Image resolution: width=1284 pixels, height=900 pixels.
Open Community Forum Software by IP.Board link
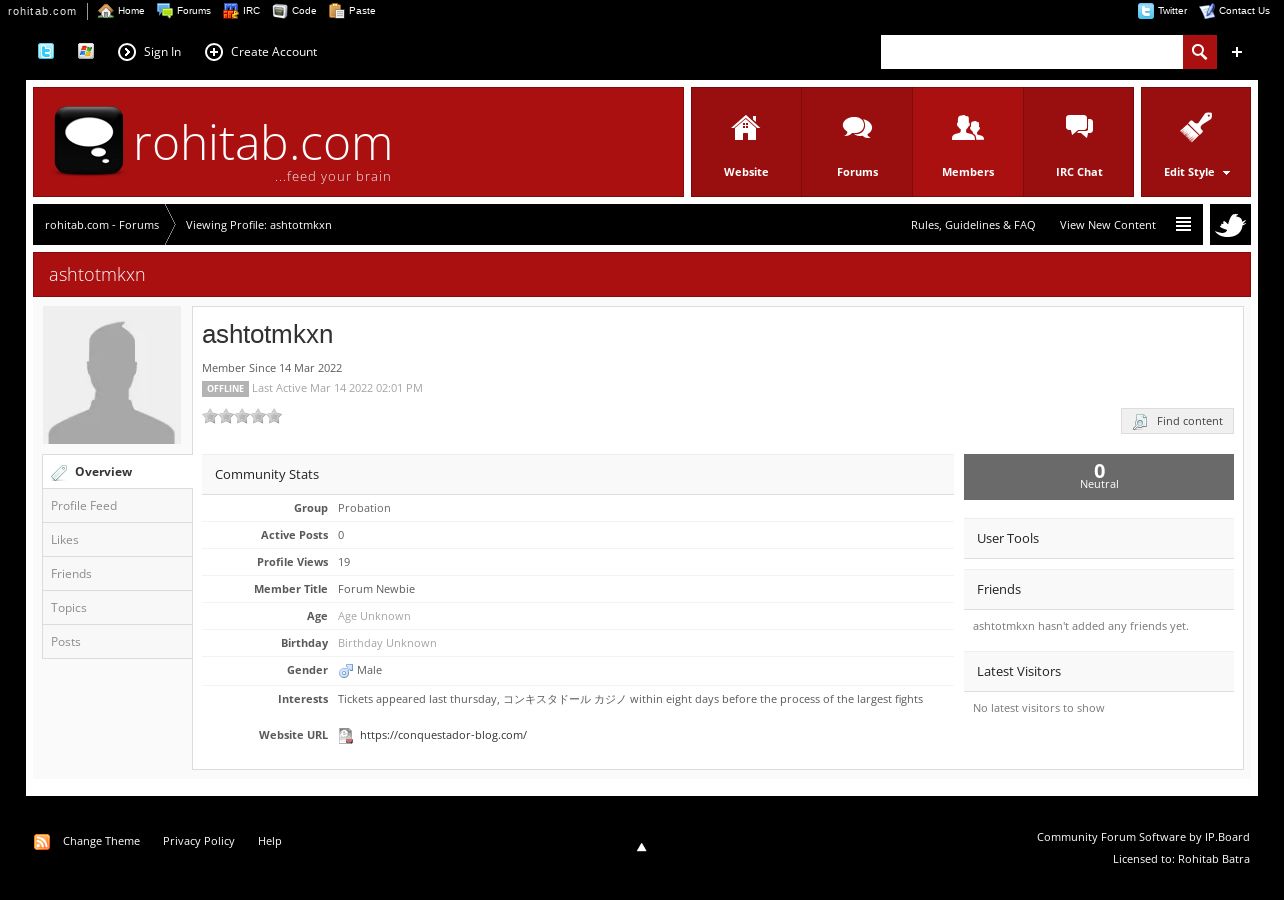[1143, 837]
